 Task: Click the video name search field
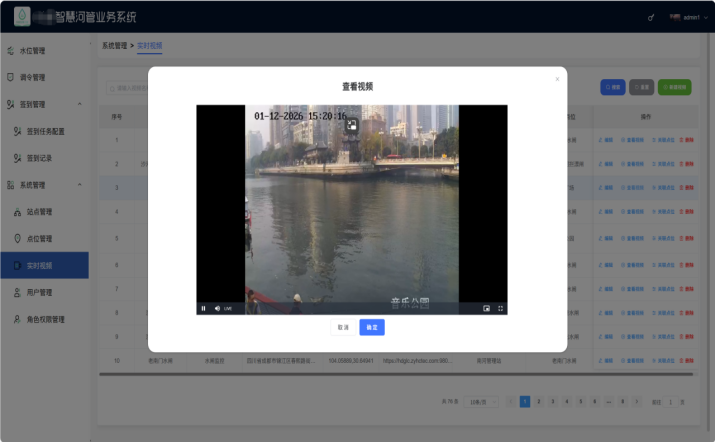pyautogui.click(x=127, y=88)
